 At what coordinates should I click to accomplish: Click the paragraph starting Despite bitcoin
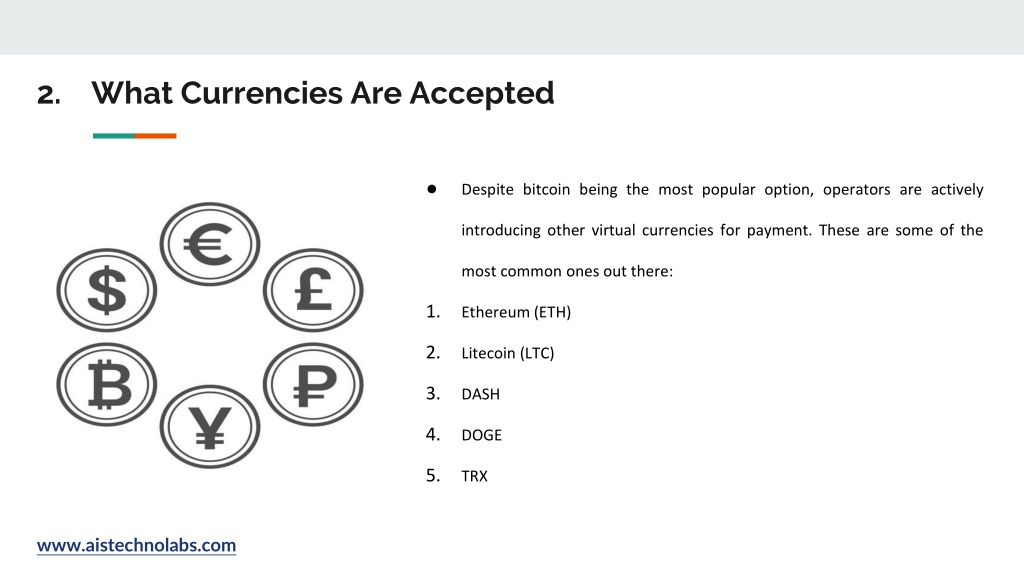click(x=722, y=230)
